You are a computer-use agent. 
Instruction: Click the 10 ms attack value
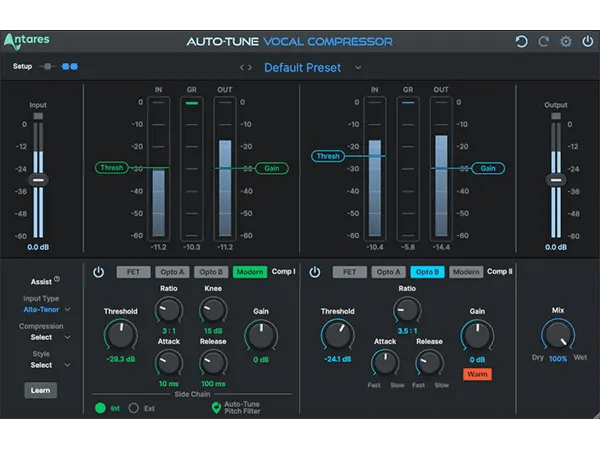point(169,384)
